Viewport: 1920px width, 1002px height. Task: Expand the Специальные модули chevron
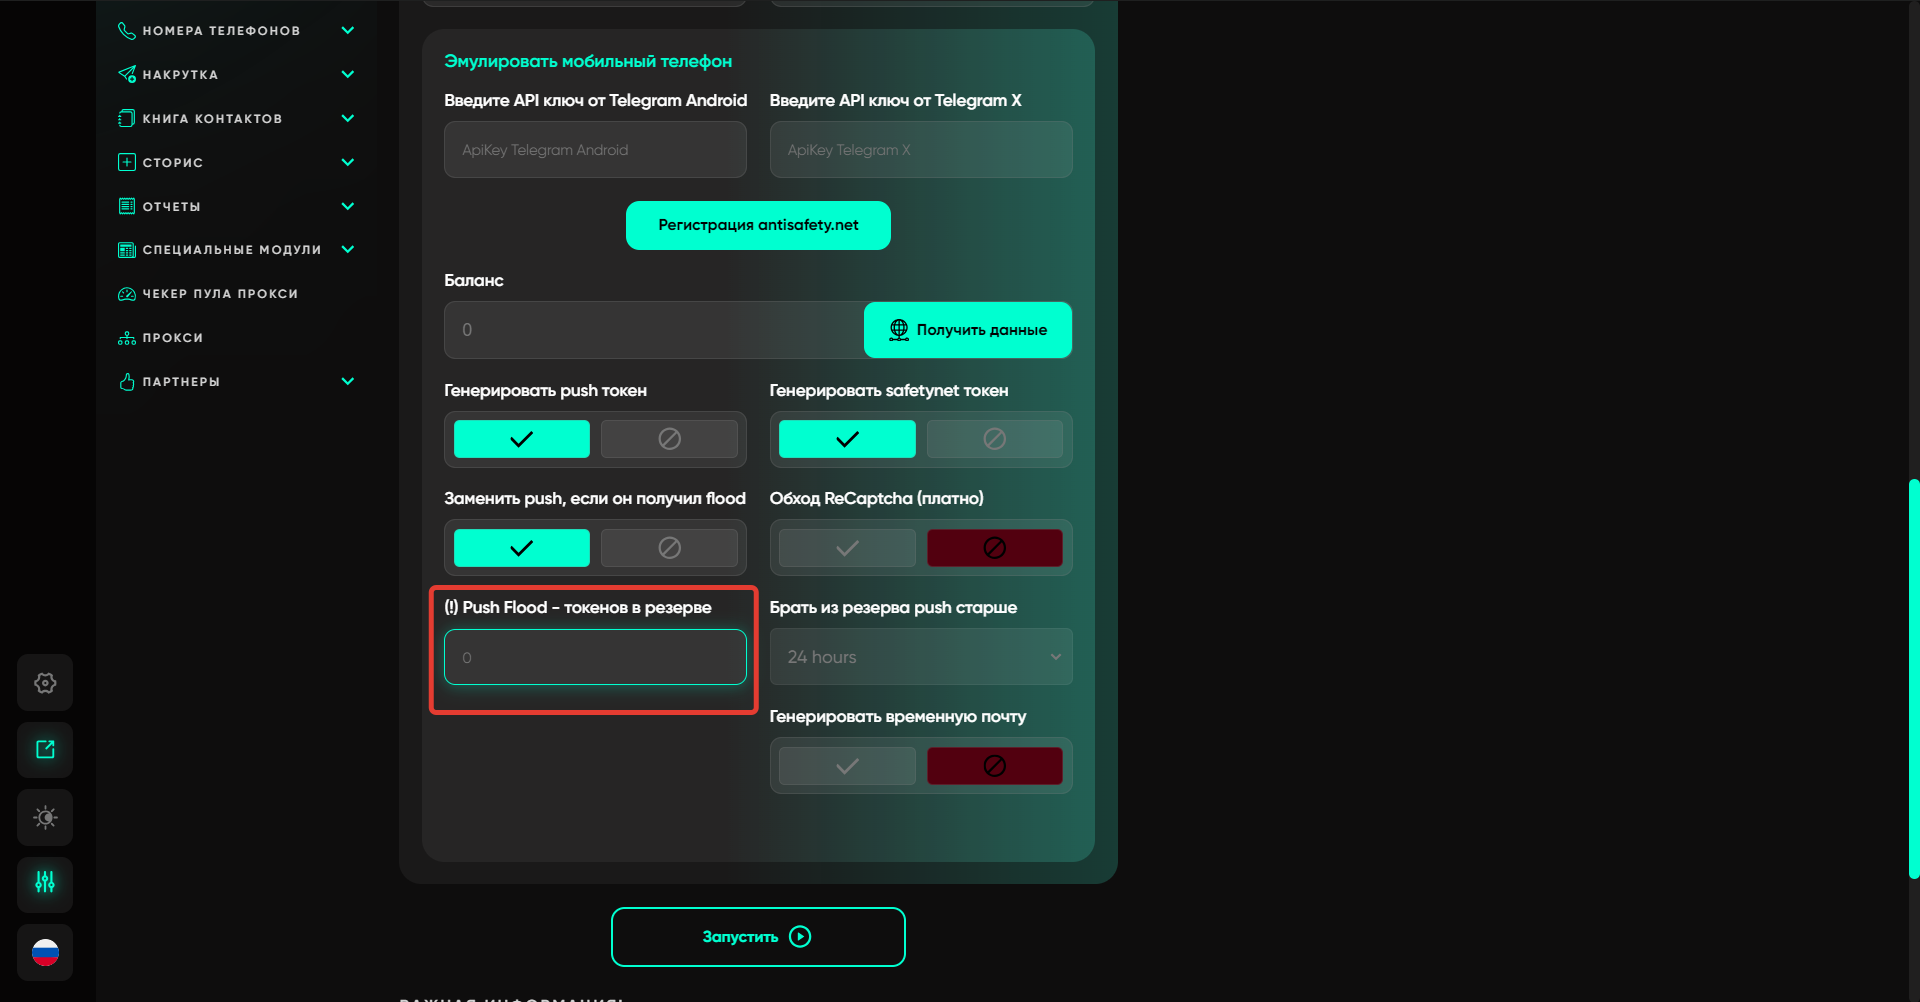coord(348,249)
